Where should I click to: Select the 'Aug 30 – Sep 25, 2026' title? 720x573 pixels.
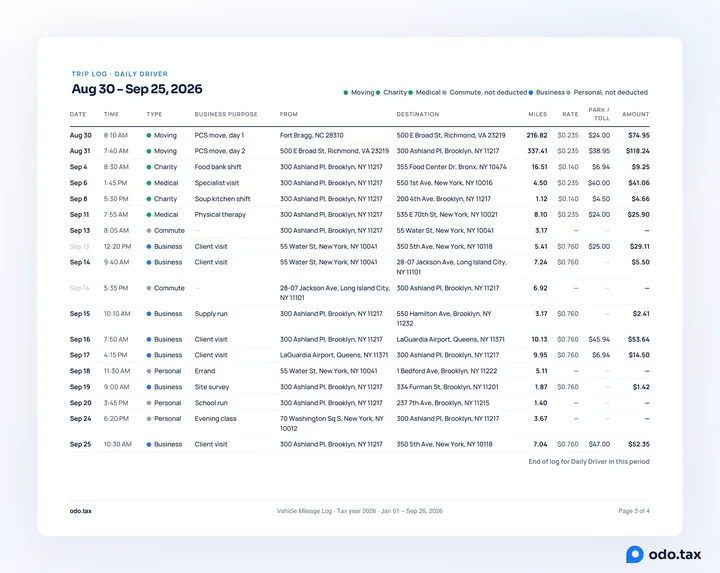pos(137,89)
